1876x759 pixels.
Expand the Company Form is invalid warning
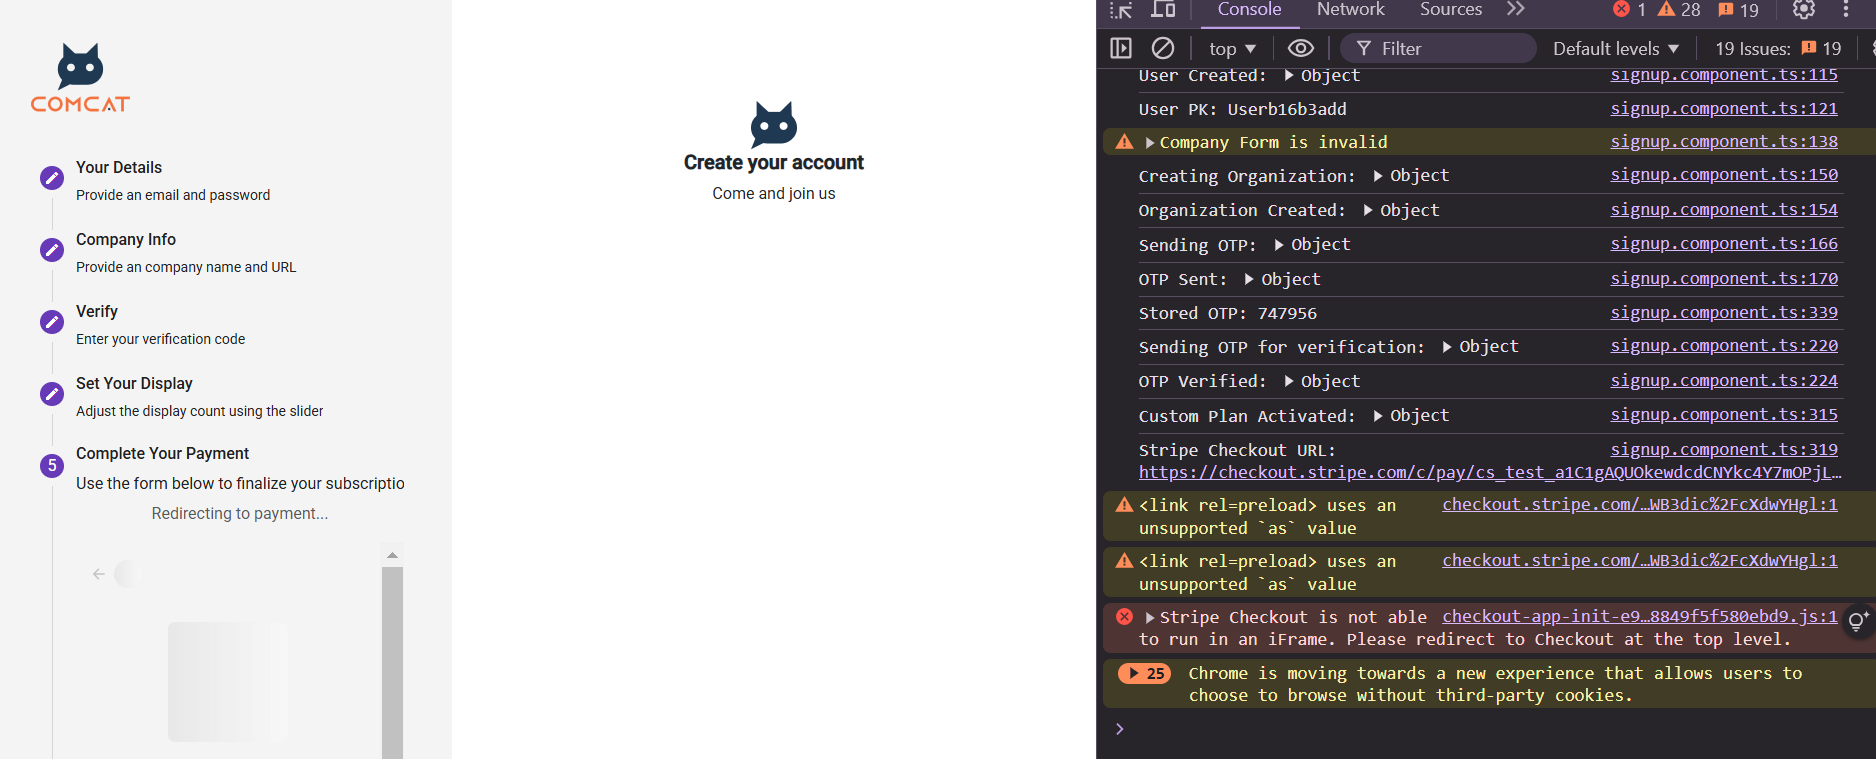(1150, 143)
